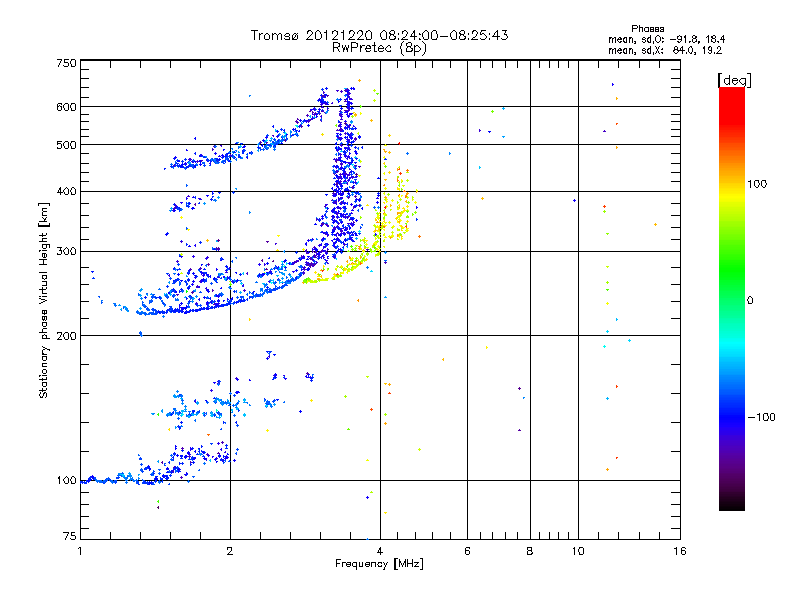The height and width of the screenshot is (600, 800).
Task: Click the black bottom of the phase colorbar
Action: pyautogui.click(x=732, y=503)
